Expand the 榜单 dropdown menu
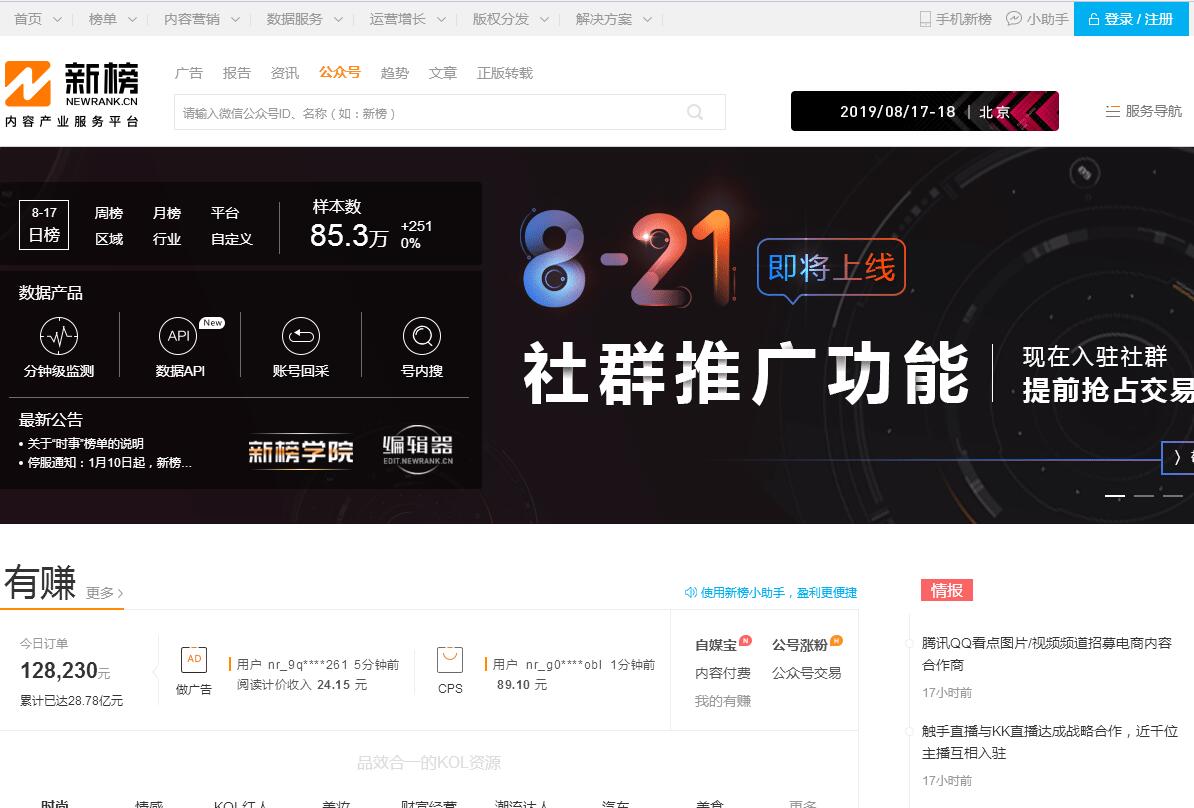This screenshot has height=808, width=1194. 112,19
